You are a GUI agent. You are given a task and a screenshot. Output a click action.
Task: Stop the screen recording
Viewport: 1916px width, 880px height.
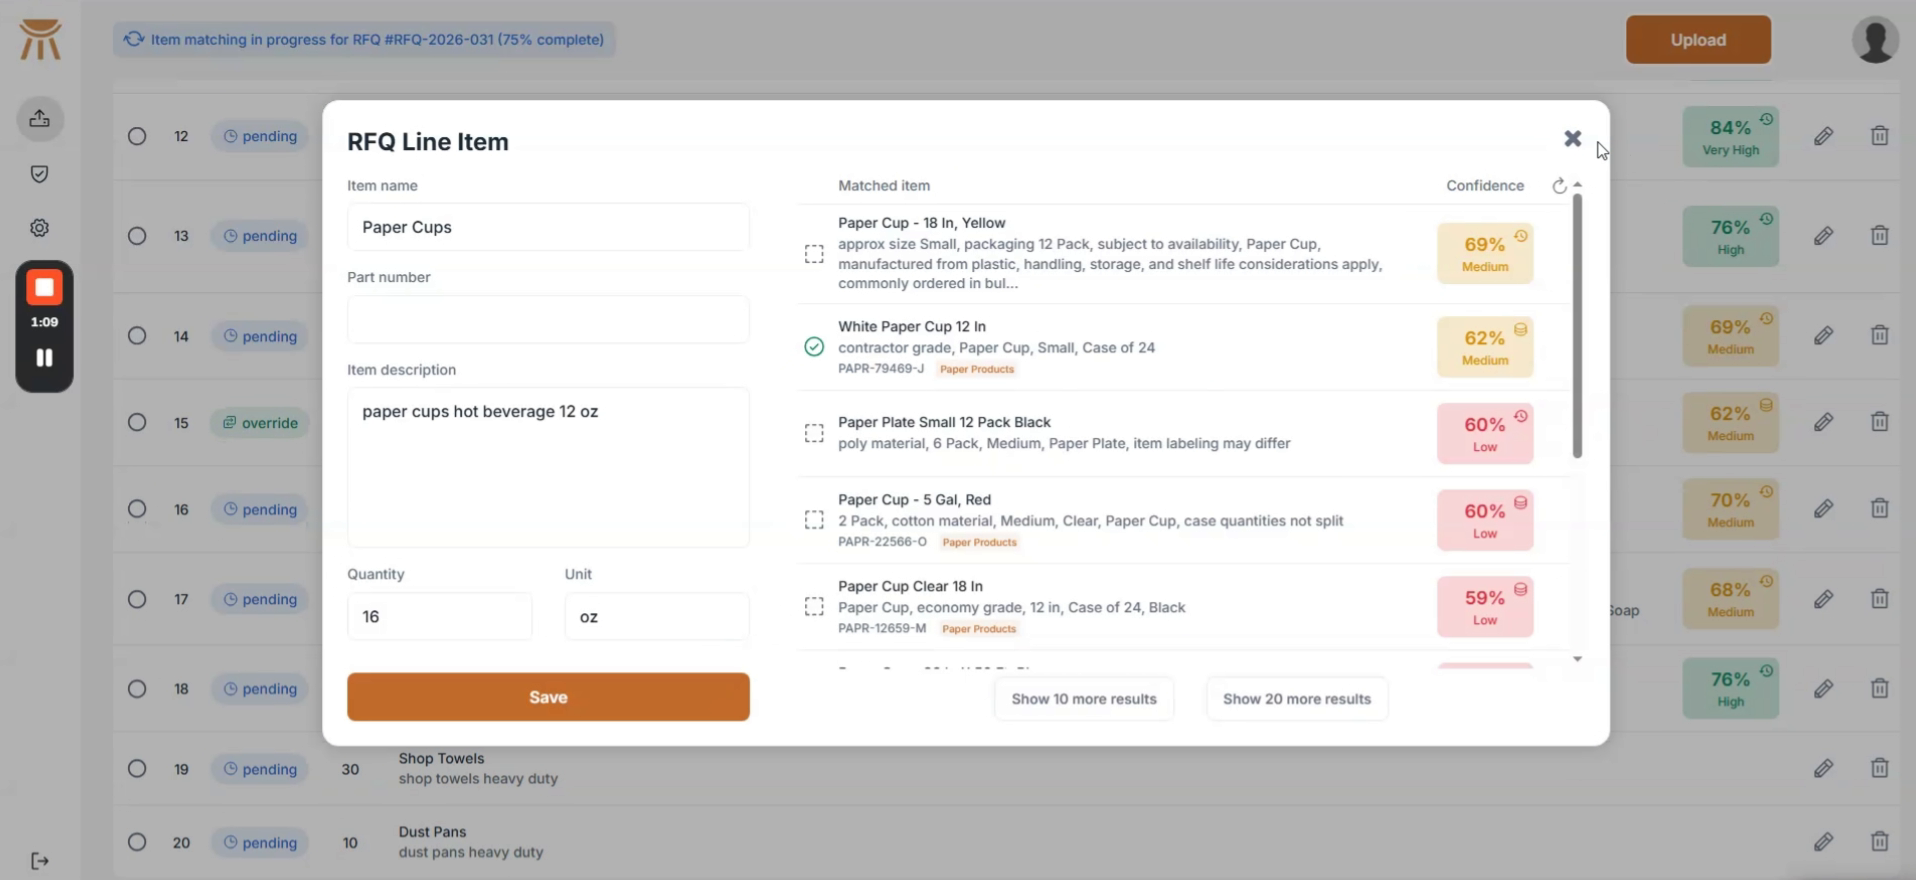[44, 288]
